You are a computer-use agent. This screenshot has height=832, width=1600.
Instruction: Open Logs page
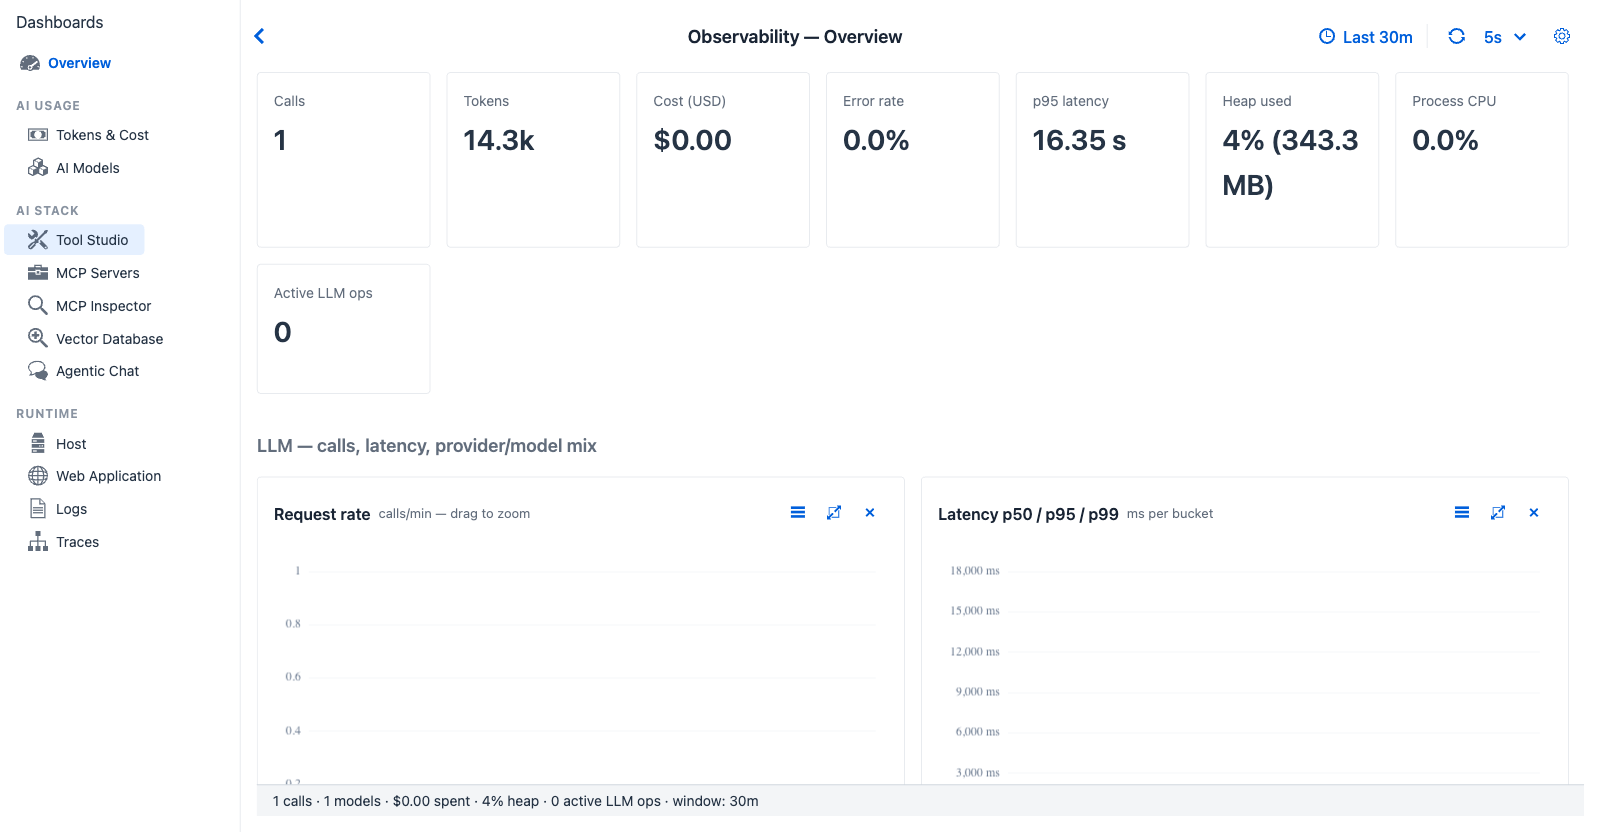pos(72,509)
